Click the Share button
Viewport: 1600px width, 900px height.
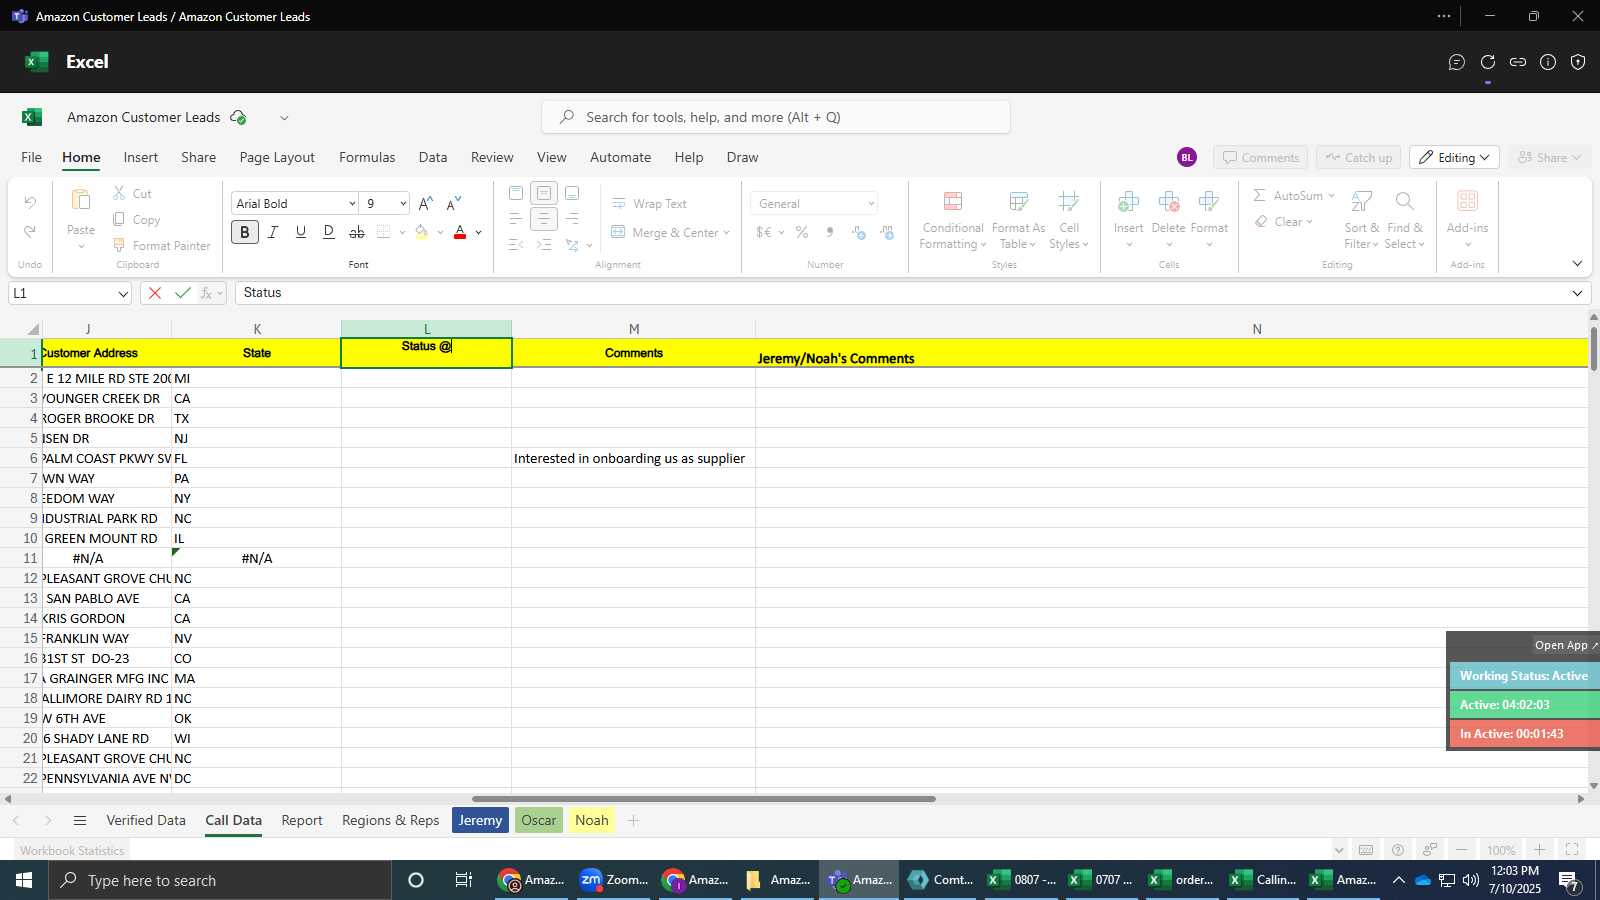pyautogui.click(x=1549, y=158)
